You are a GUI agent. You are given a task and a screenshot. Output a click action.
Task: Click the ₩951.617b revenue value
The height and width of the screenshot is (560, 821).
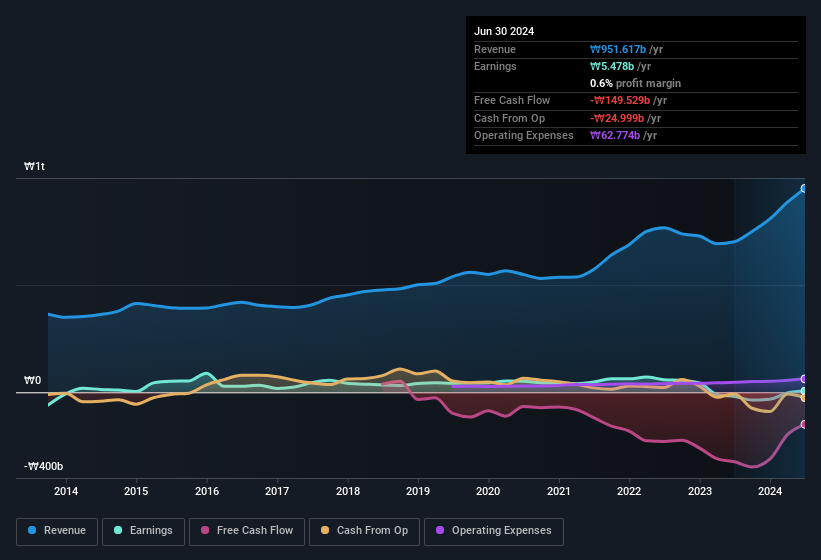(x=618, y=49)
